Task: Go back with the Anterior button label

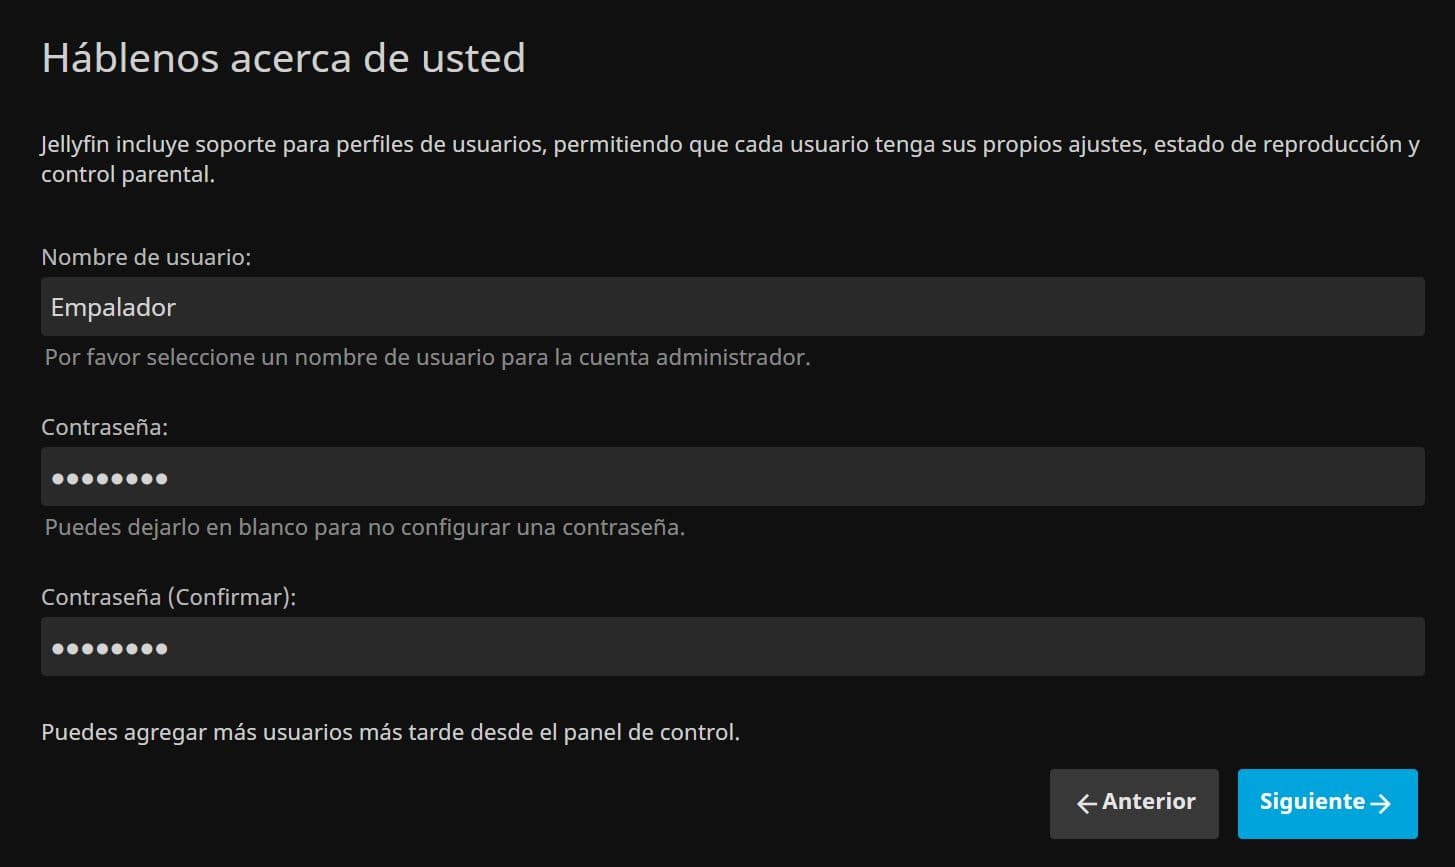Action: 1148,802
